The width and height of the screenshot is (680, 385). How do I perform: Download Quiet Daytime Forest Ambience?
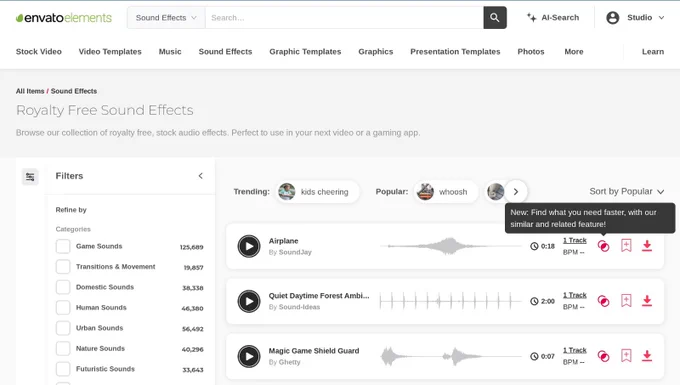647,301
